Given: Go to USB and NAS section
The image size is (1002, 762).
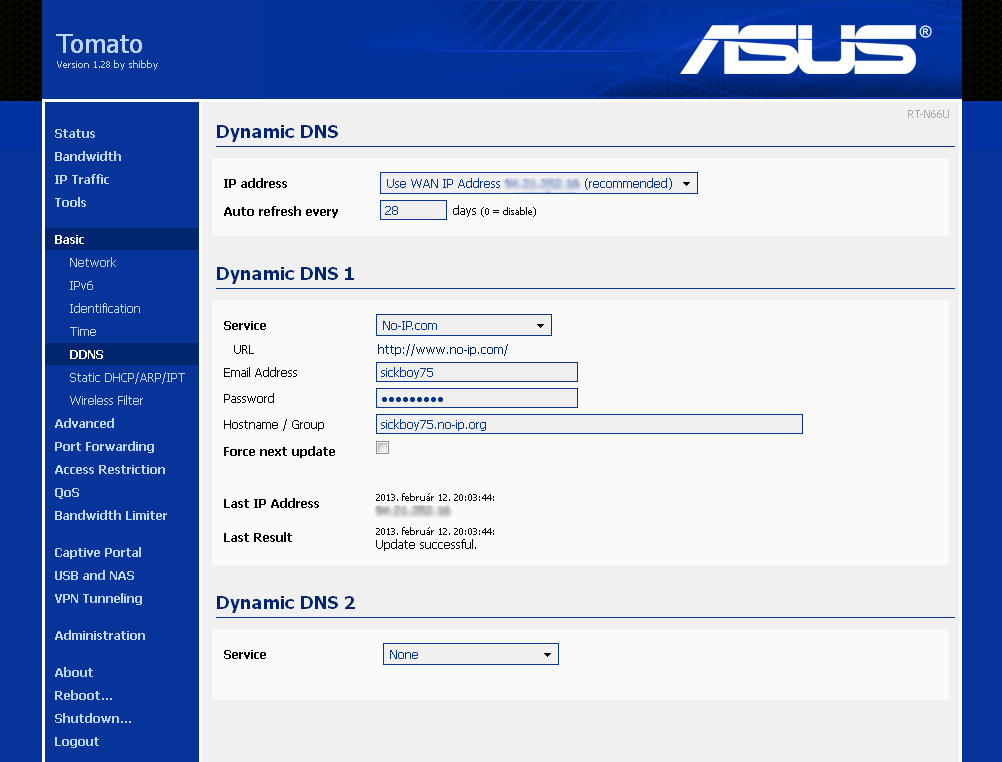Looking at the screenshot, I should [x=95, y=576].
